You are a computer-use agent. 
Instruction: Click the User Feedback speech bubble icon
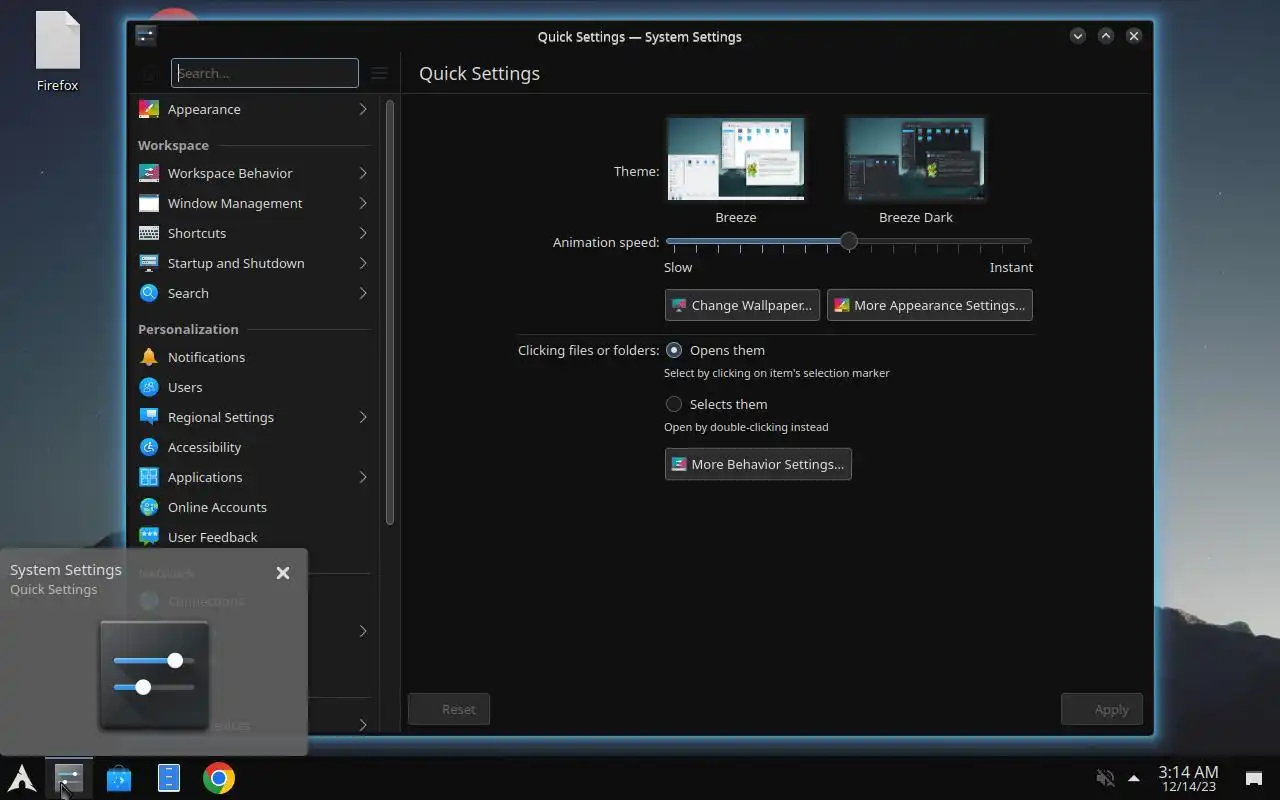(149, 537)
